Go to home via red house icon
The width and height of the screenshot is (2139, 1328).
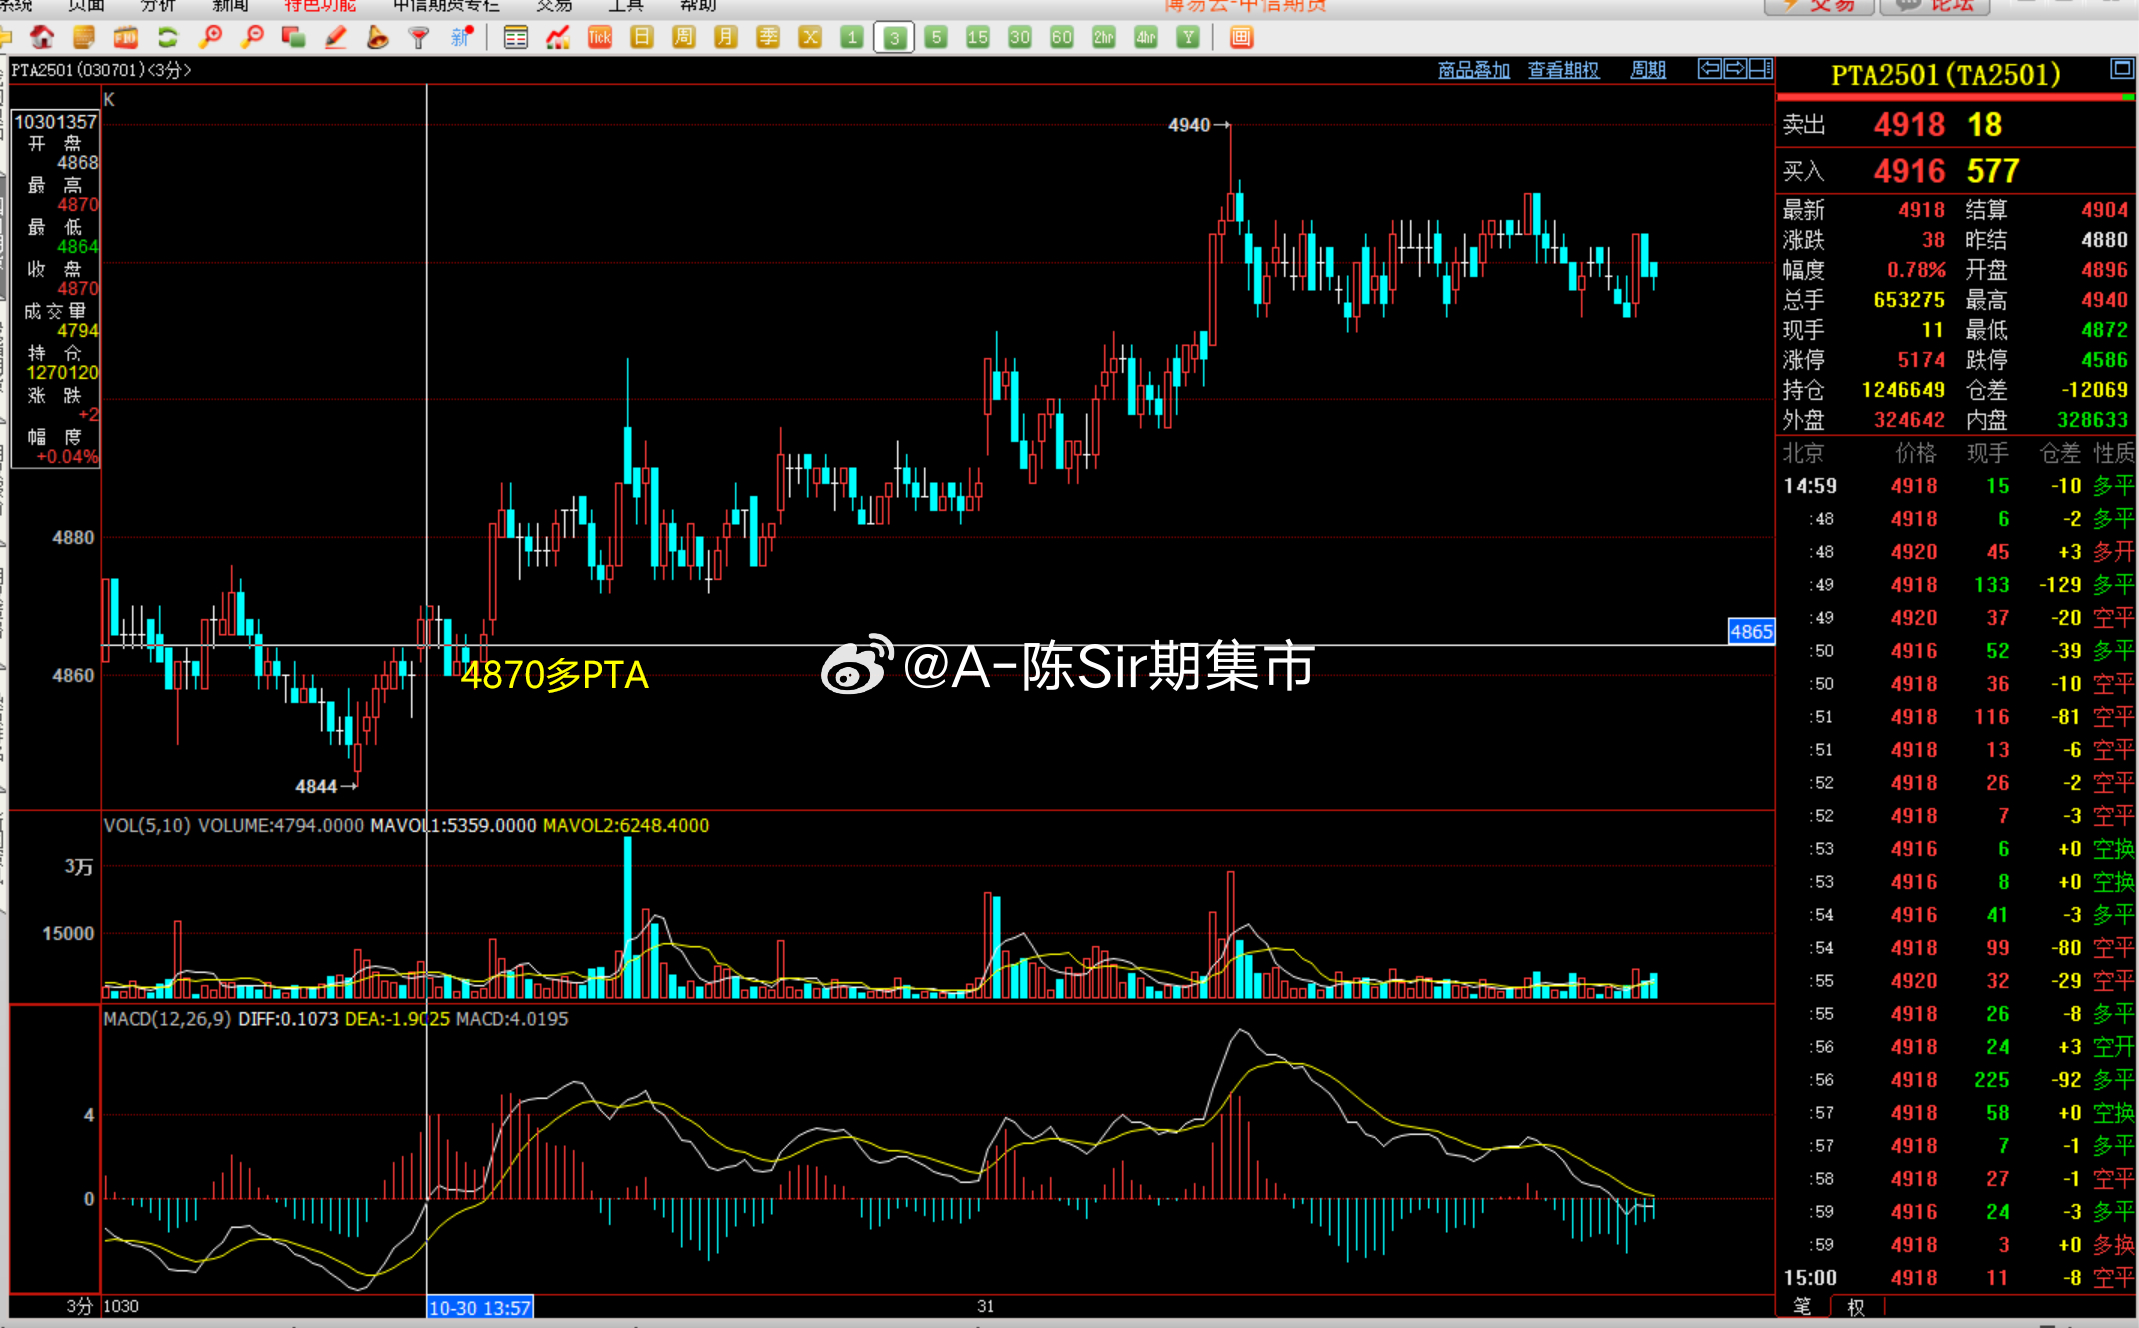click(x=42, y=38)
